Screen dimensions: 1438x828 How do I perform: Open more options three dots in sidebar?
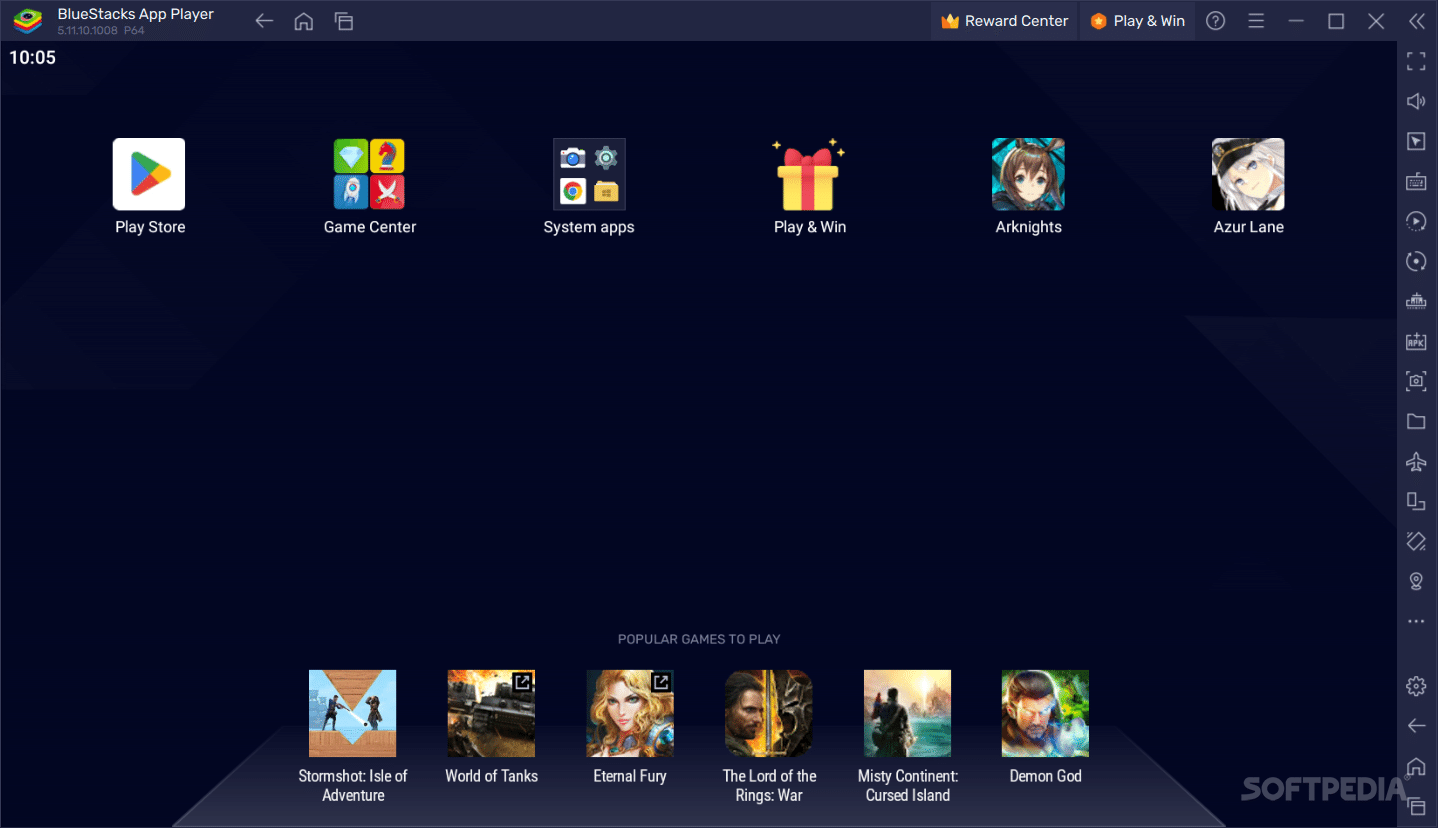[x=1416, y=621]
